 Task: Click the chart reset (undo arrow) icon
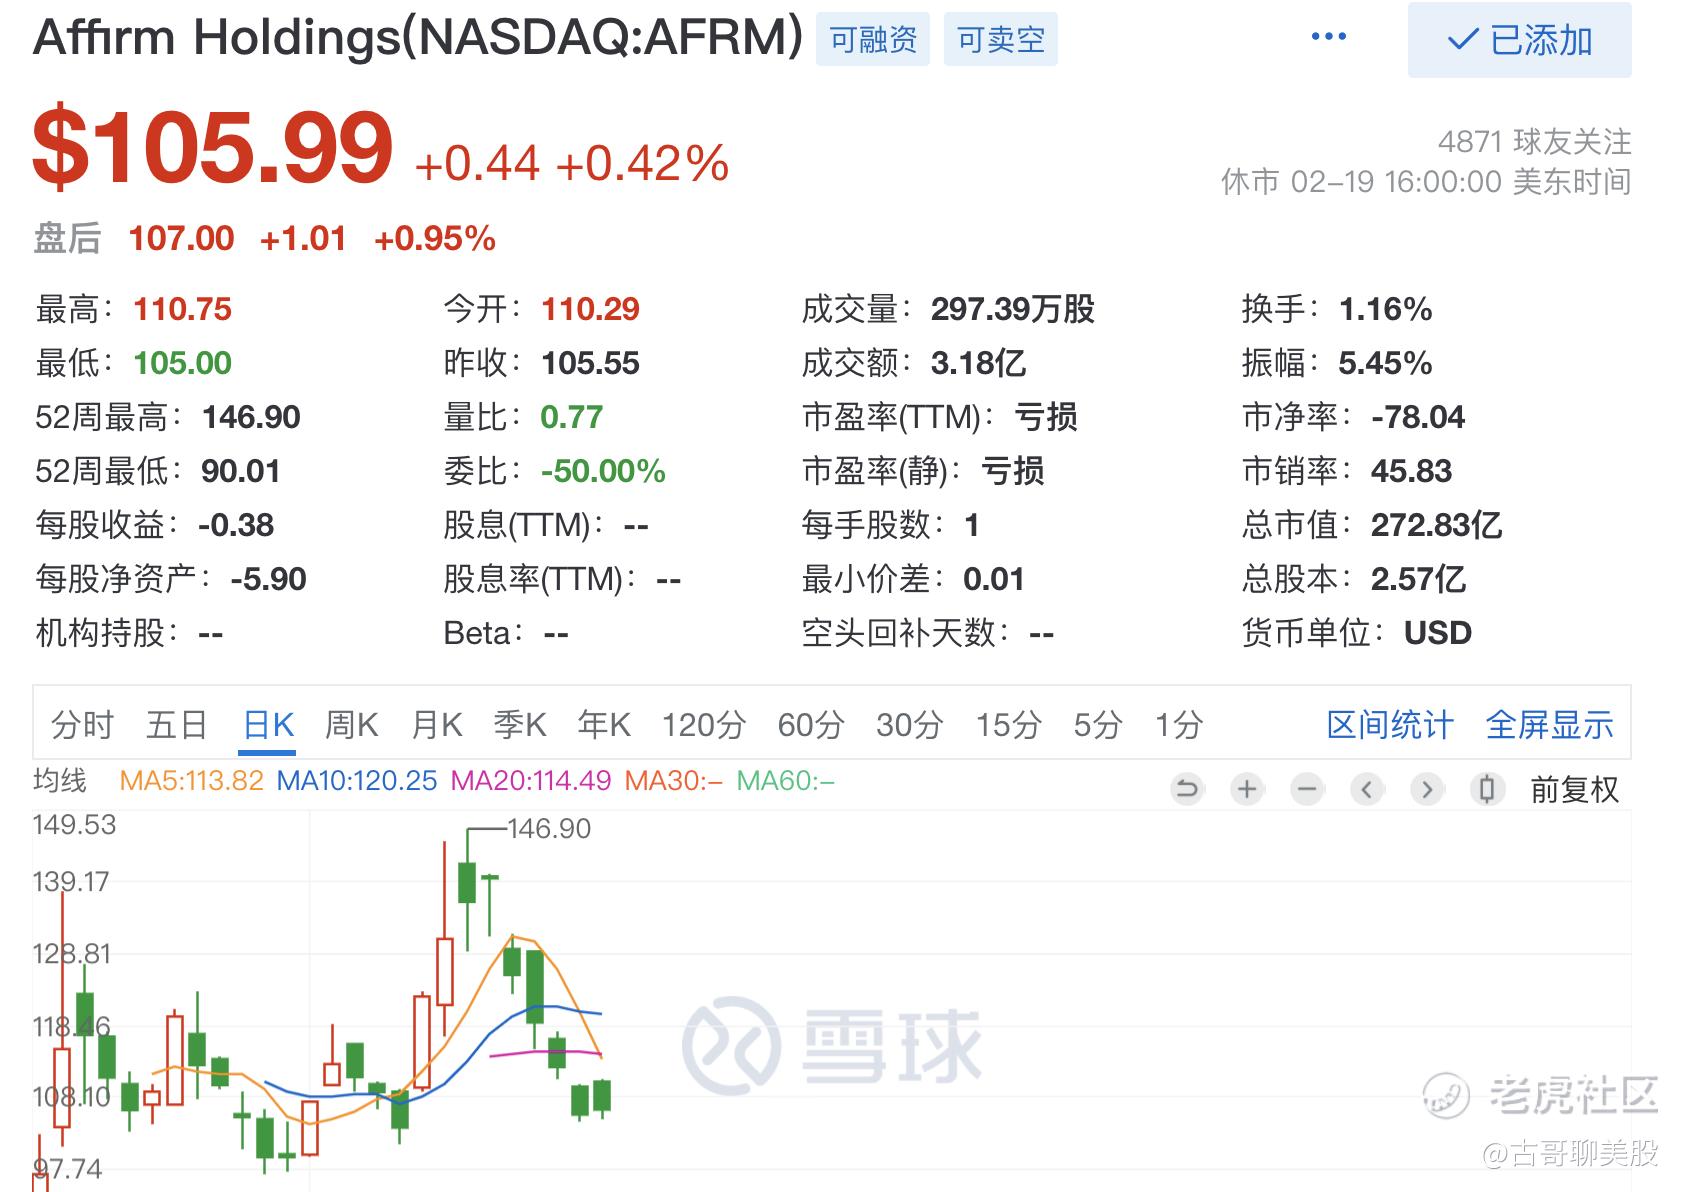pyautogui.click(x=1187, y=790)
